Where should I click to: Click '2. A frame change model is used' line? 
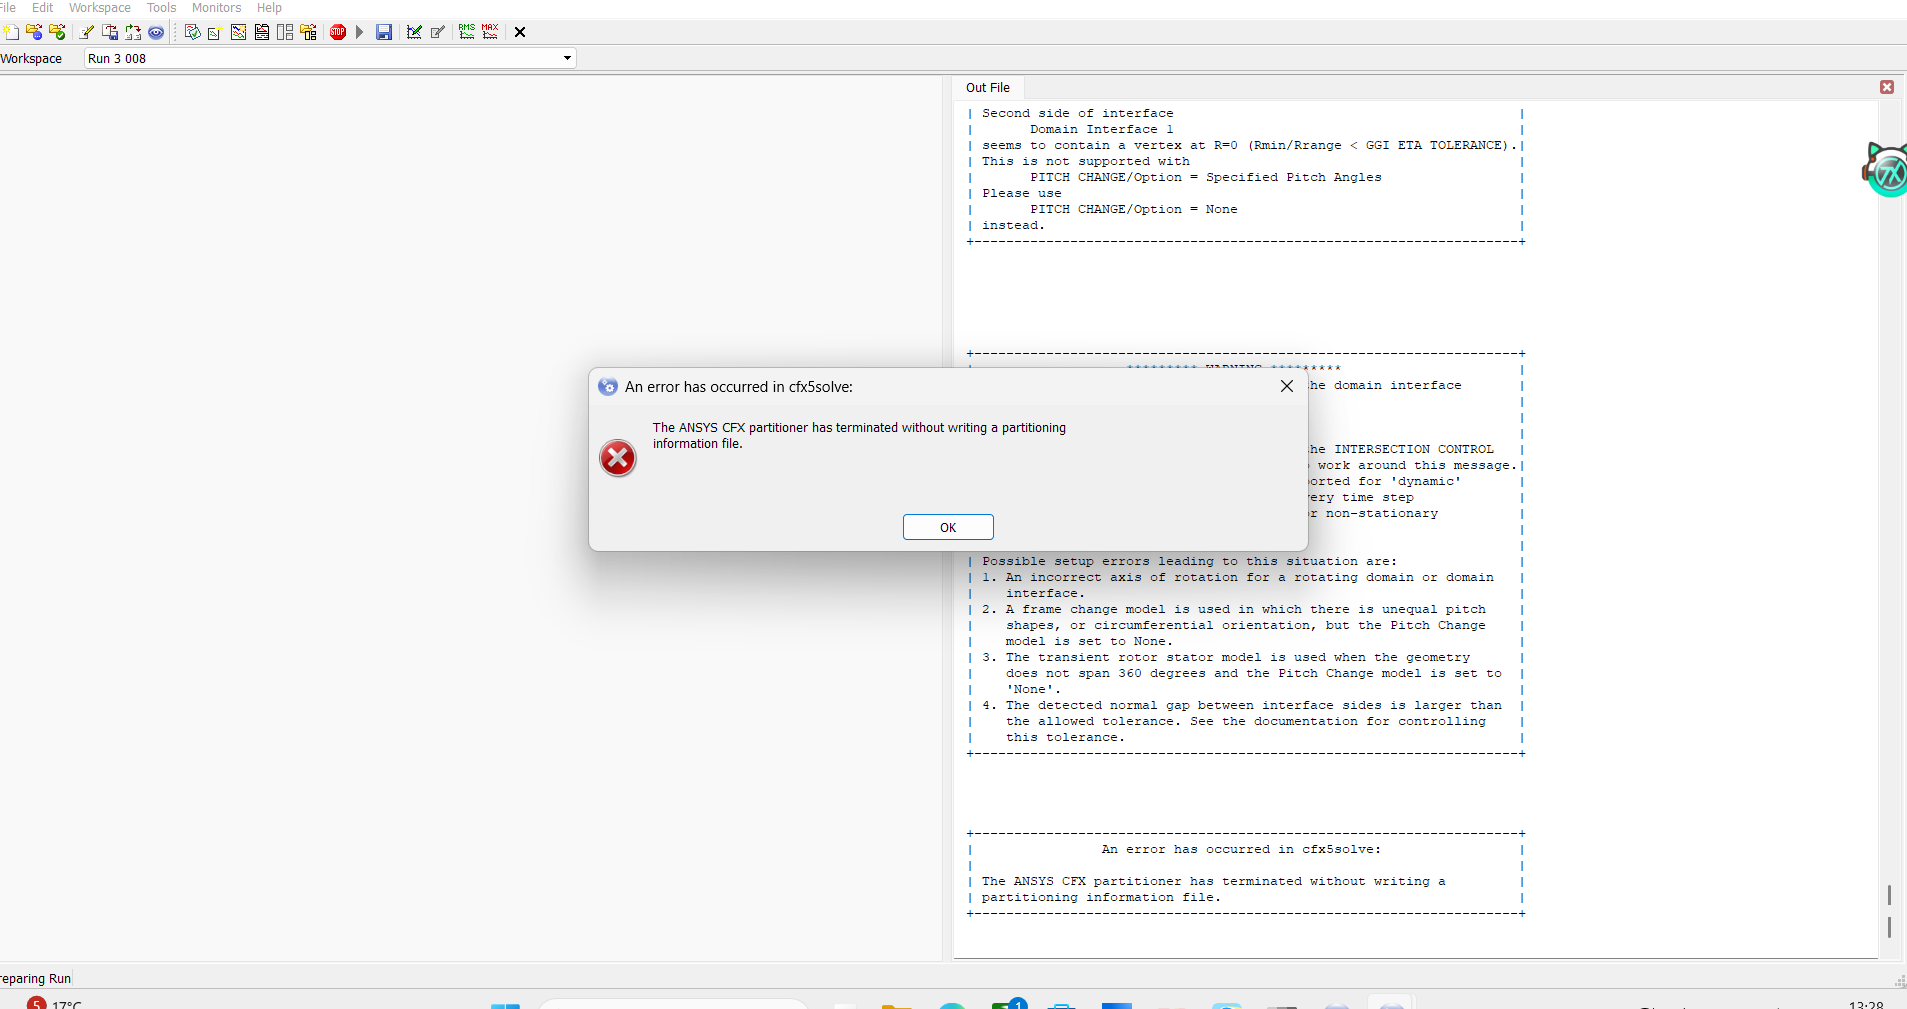tap(1233, 609)
